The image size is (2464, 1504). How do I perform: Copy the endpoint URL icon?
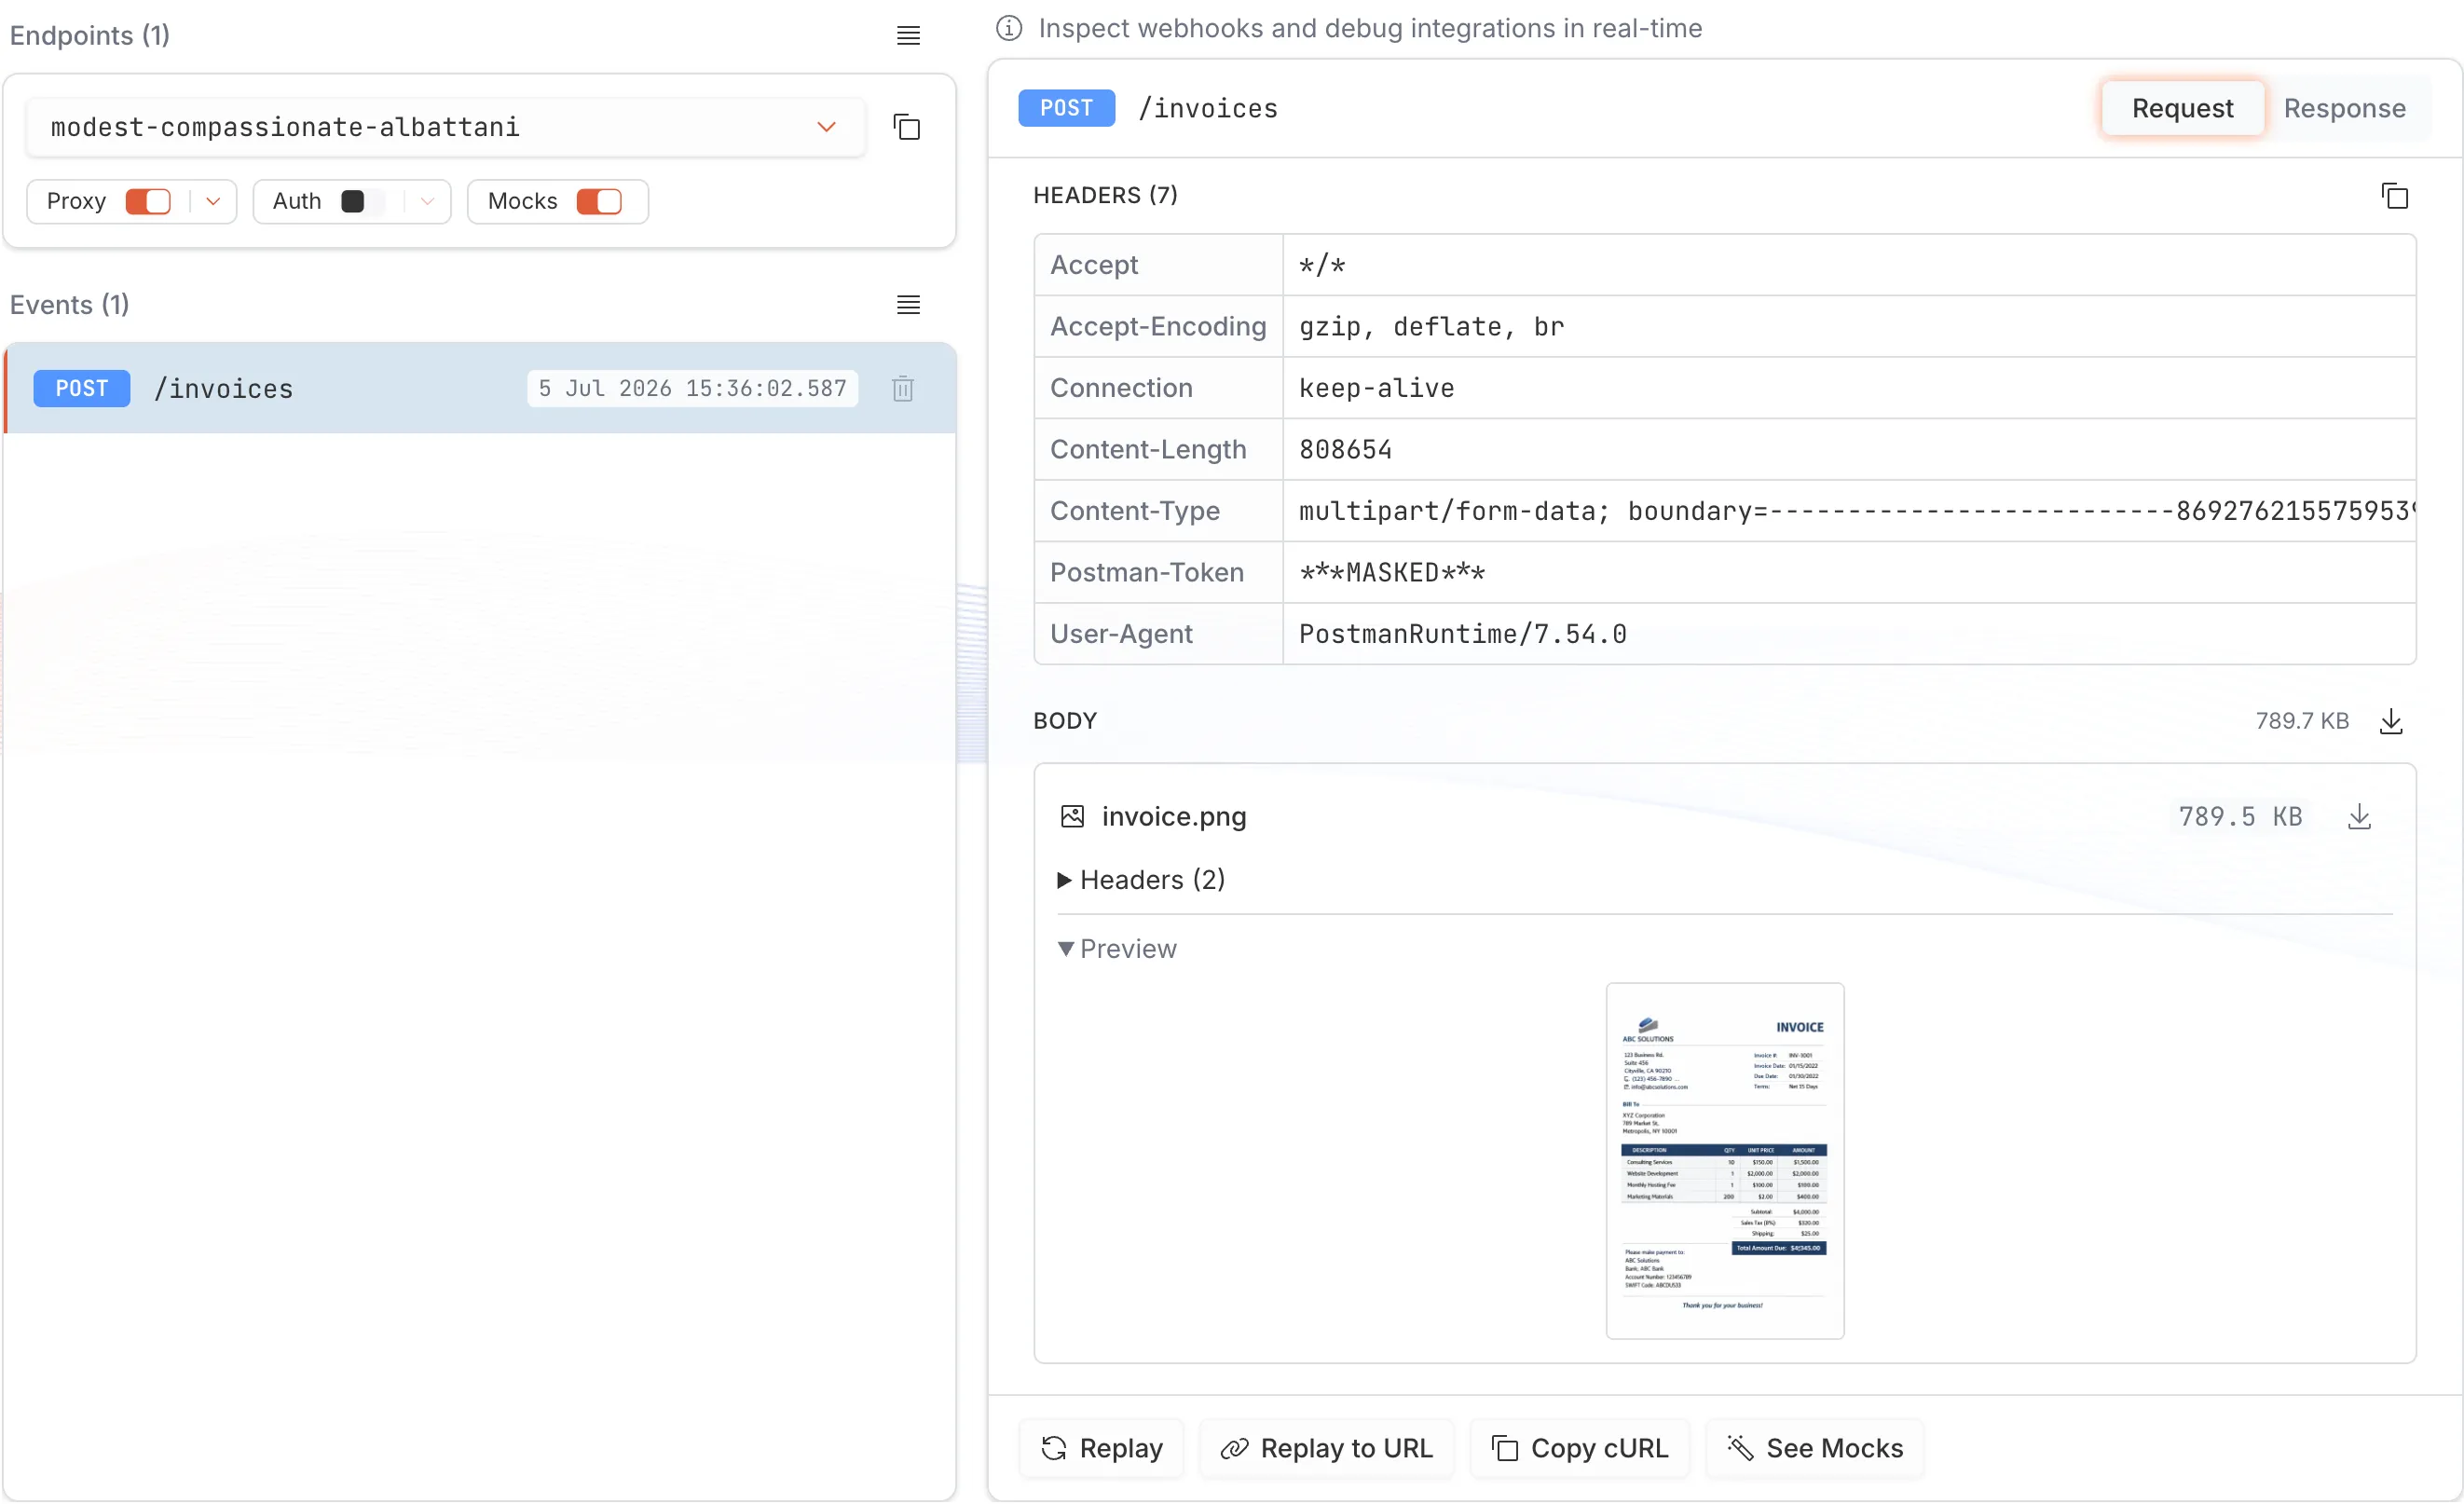coord(906,127)
